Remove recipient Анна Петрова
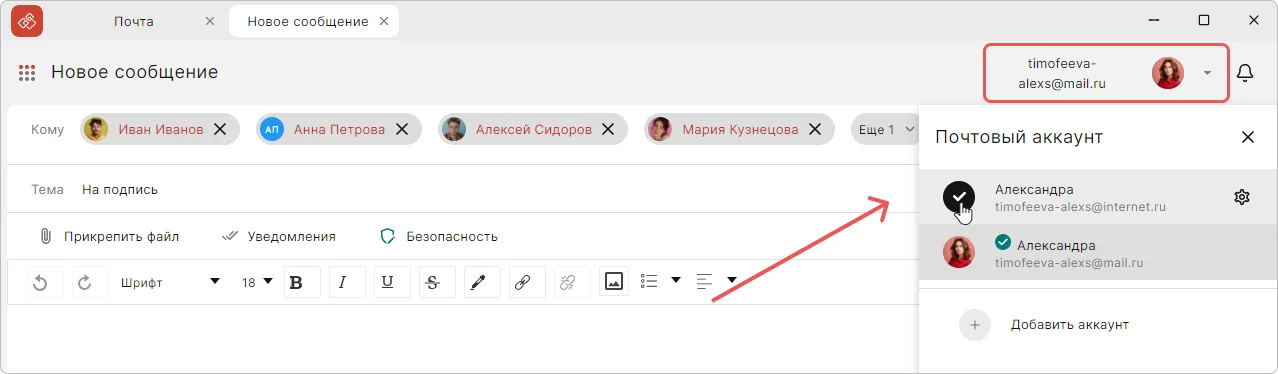The height and width of the screenshot is (374, 1278). pyautogui.click(x=402, y=129)
